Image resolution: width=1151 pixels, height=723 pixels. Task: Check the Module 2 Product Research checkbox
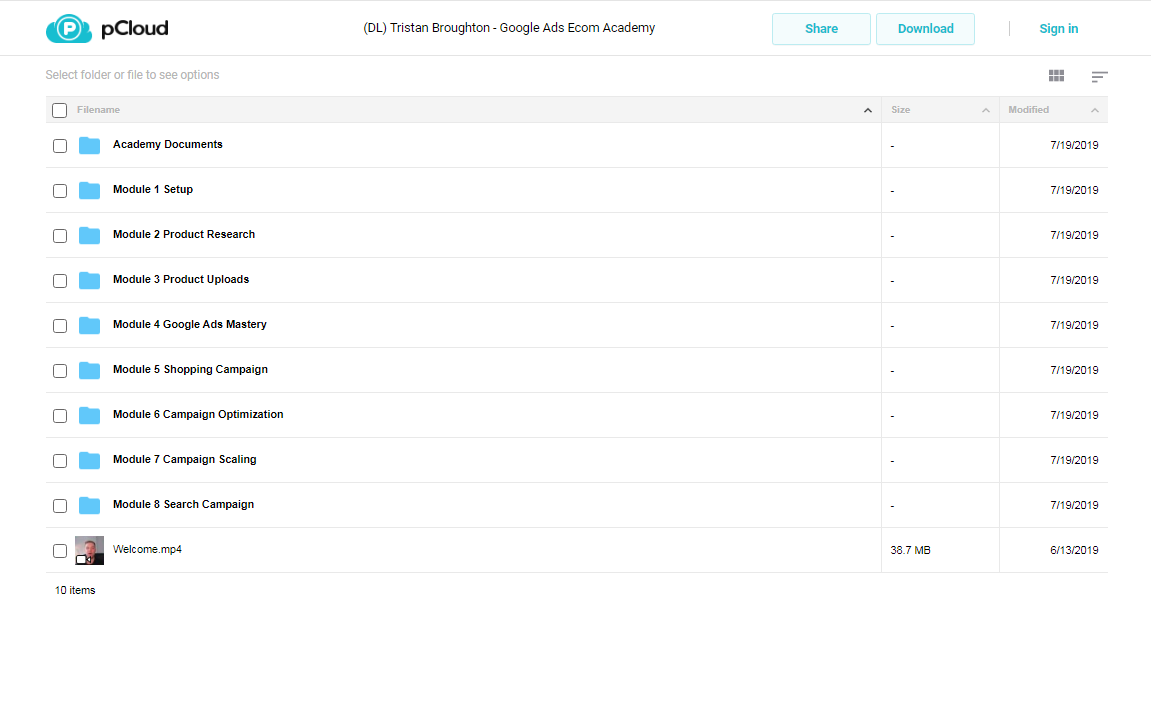60,236
